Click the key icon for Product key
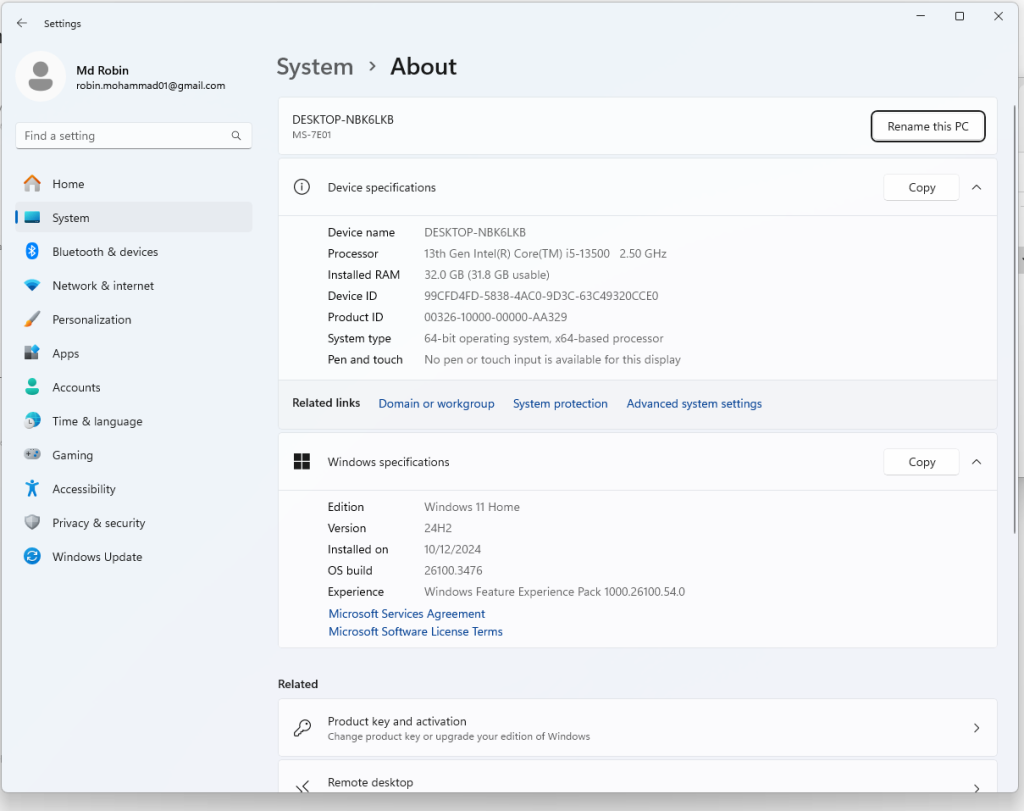 pos(302,728)
